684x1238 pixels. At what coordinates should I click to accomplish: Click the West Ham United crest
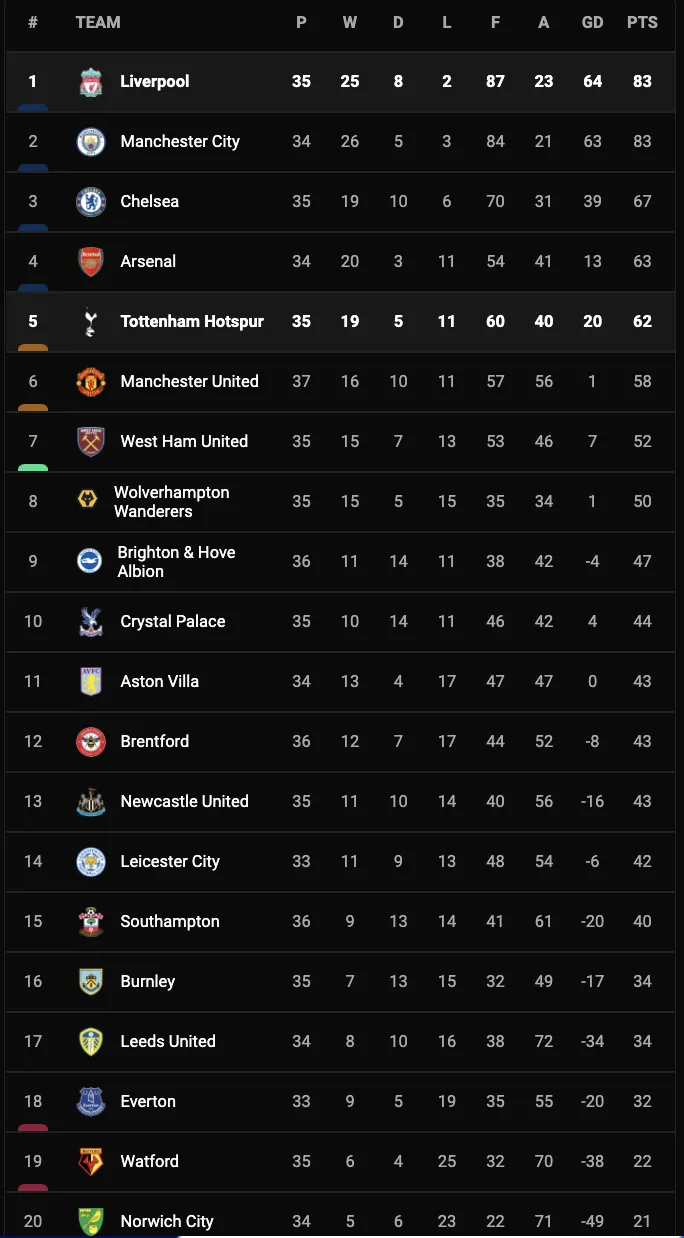click(91, 442)
